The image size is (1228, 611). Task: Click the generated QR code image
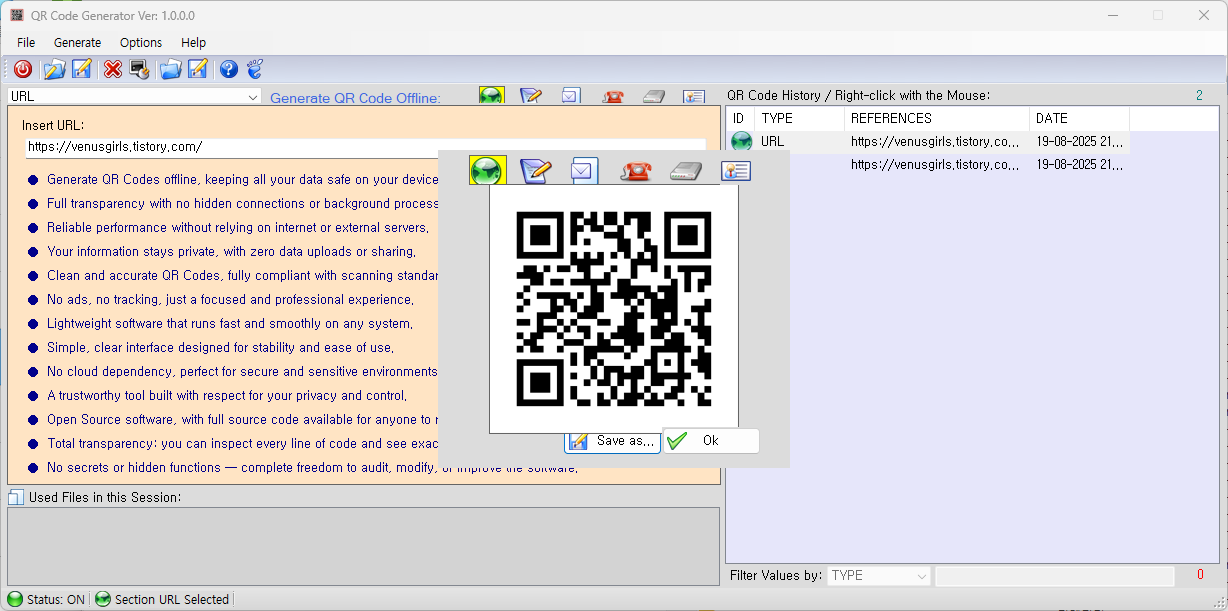tap(614, 309)
